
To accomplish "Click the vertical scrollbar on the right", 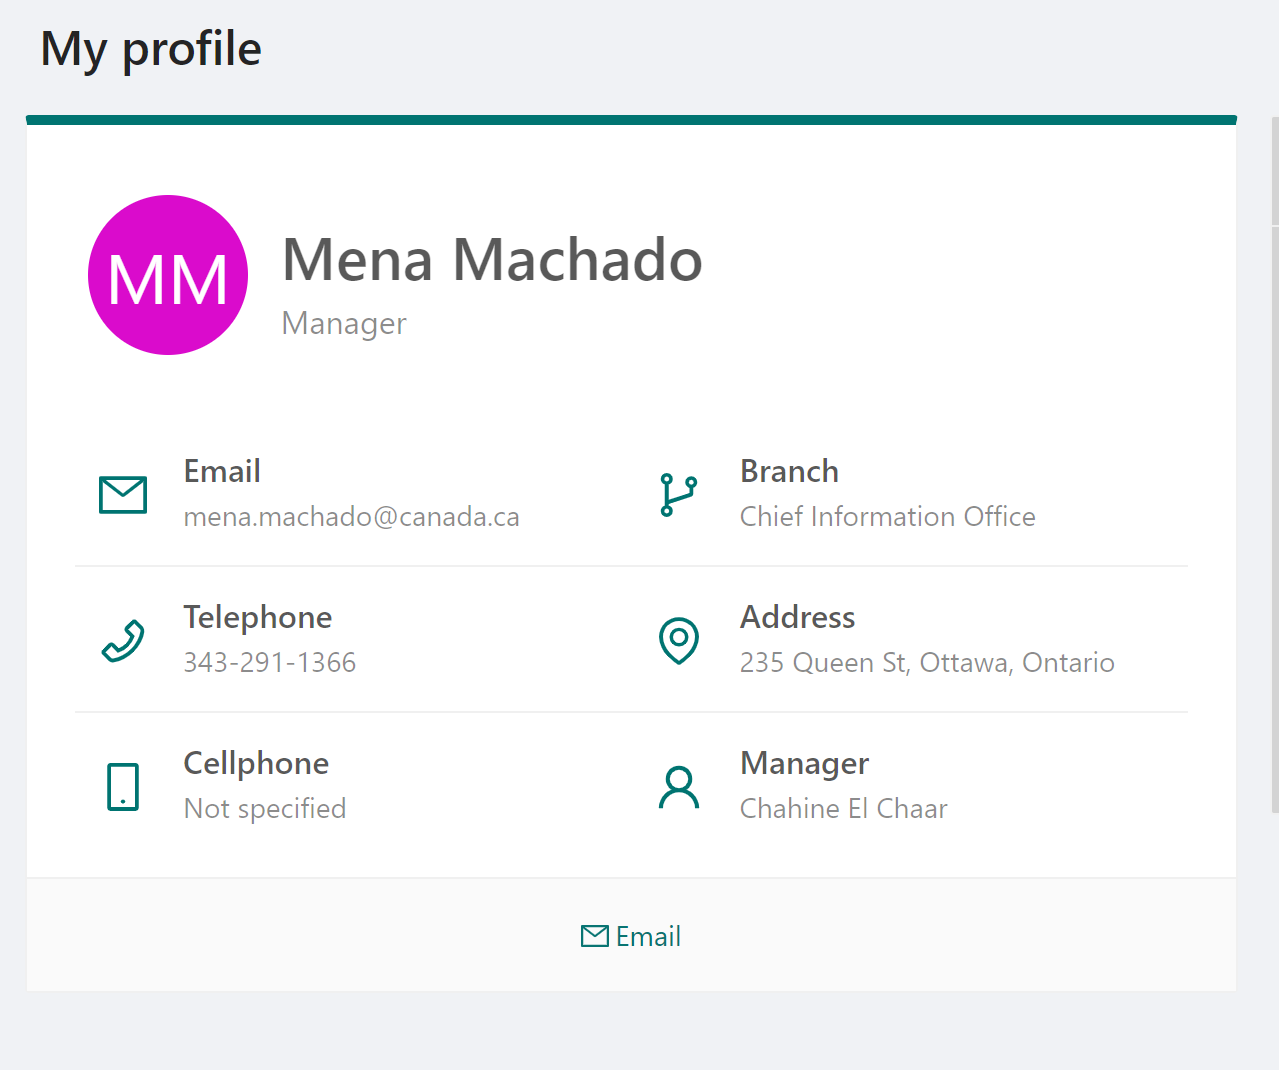I will 1275,465.
